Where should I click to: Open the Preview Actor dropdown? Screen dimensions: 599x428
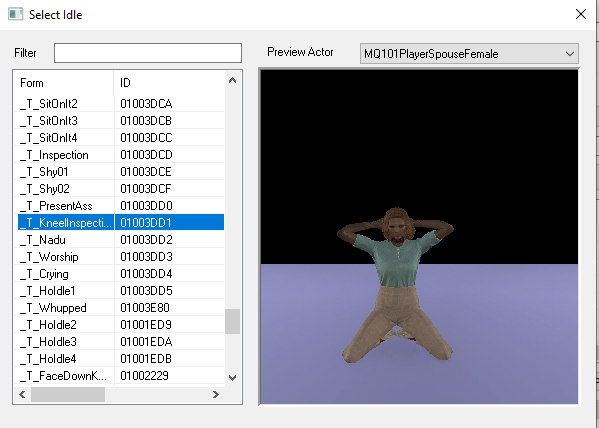coord(469,54)
